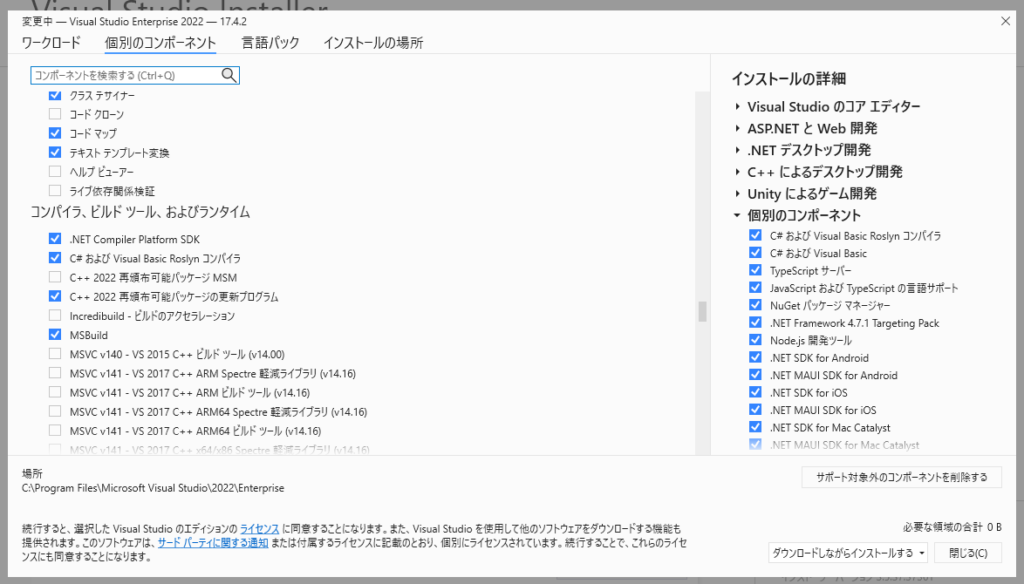The width and height of the screenshot is (1024, 584).
Task: Click the install path C:\Program Files\Microsoft Visual Studio\2022\Enterprise
Action: click(x=153, y=488)
